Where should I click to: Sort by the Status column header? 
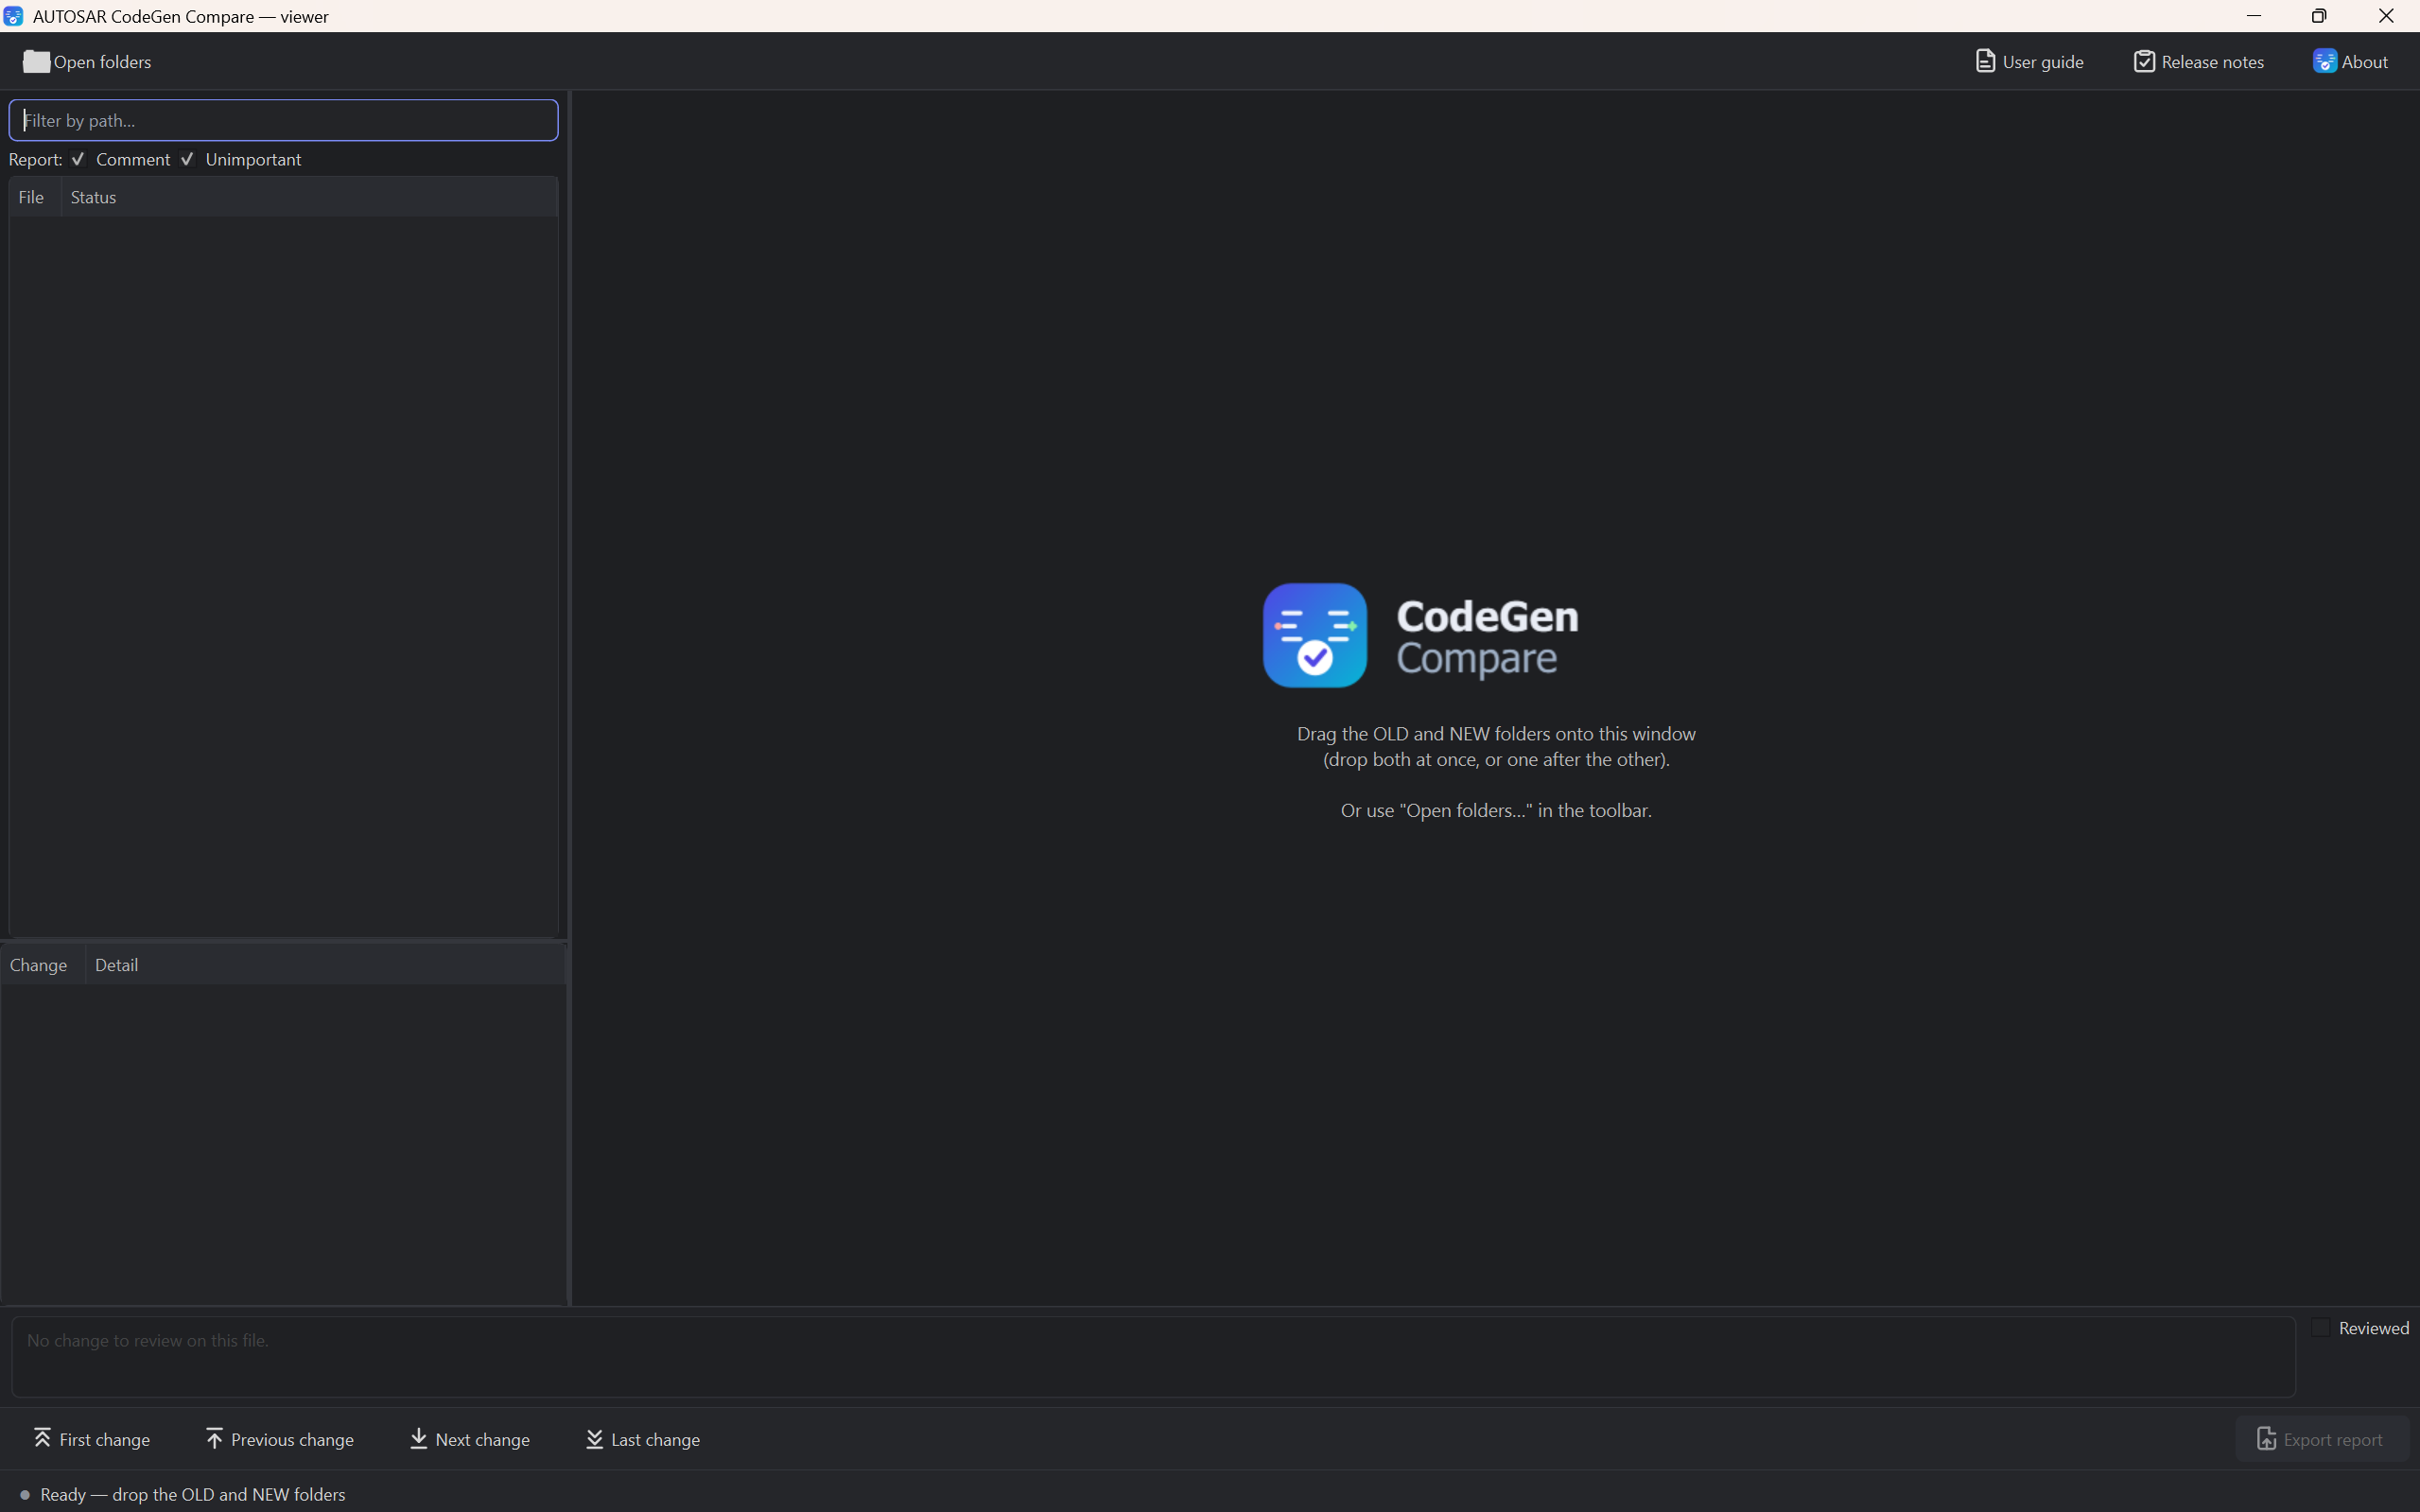pyautogui.click(x=309, y=197)
